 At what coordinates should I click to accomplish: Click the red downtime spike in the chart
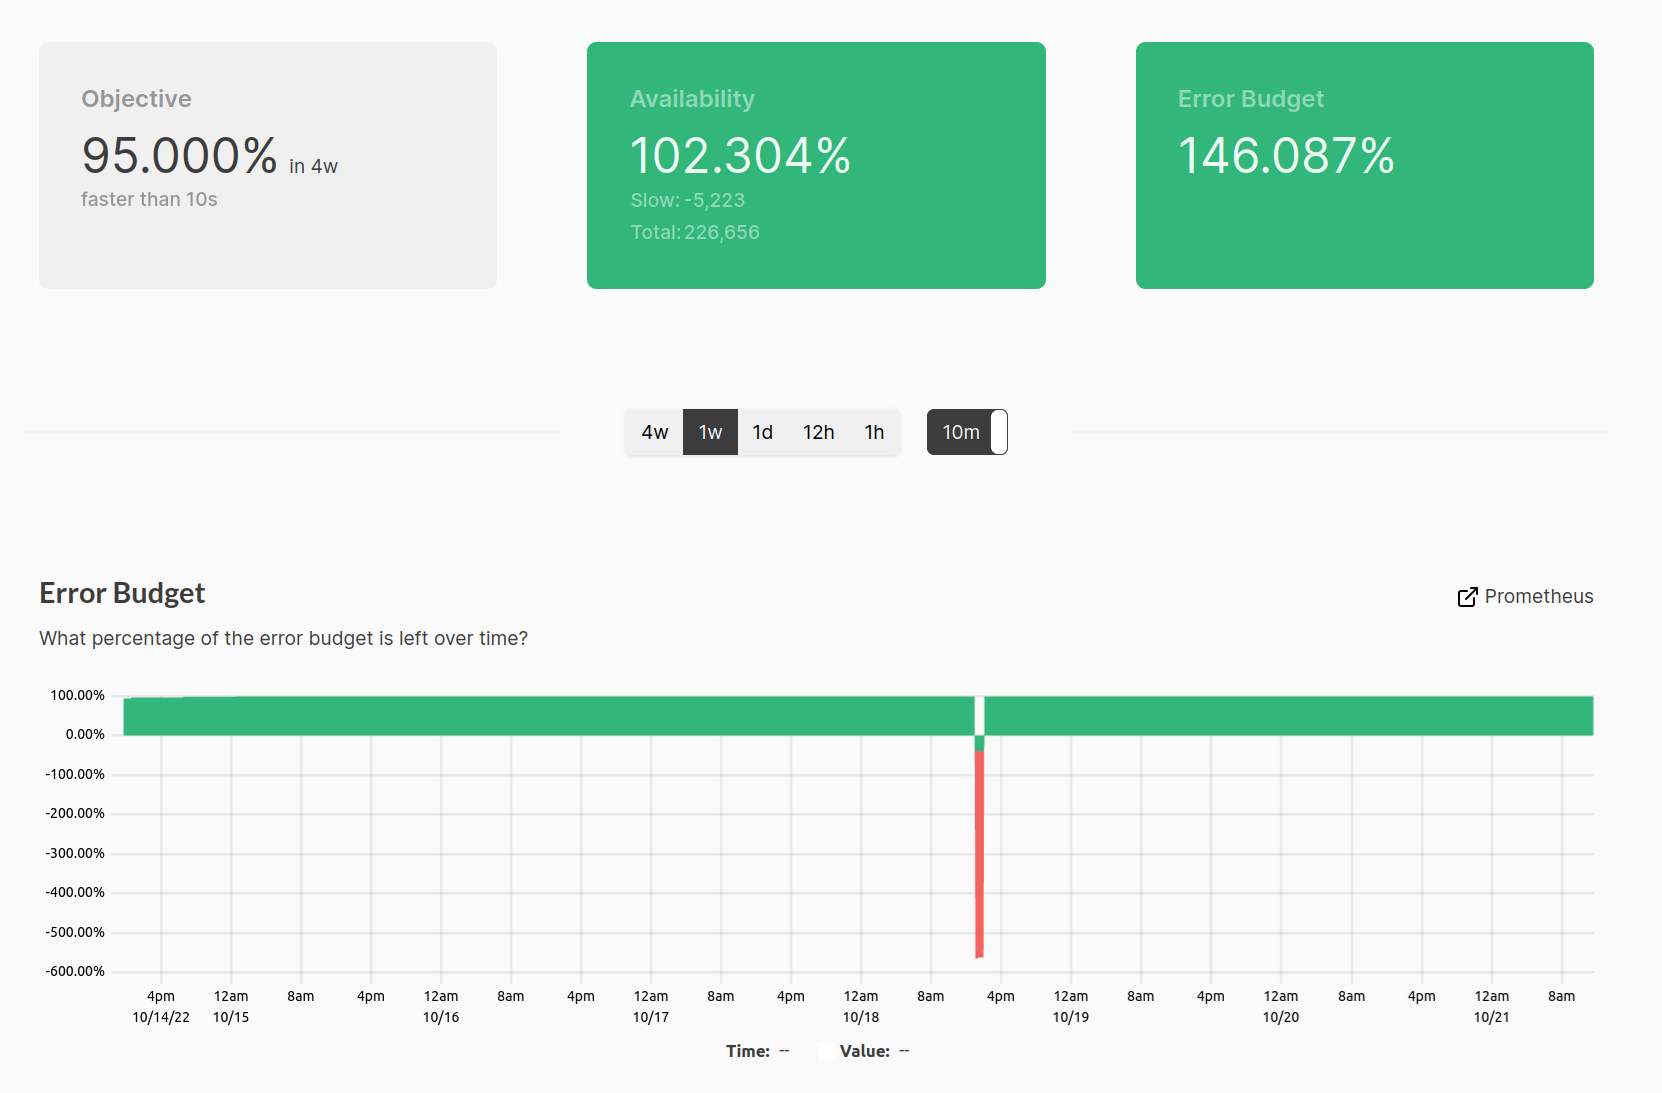(x=979, y=850)
